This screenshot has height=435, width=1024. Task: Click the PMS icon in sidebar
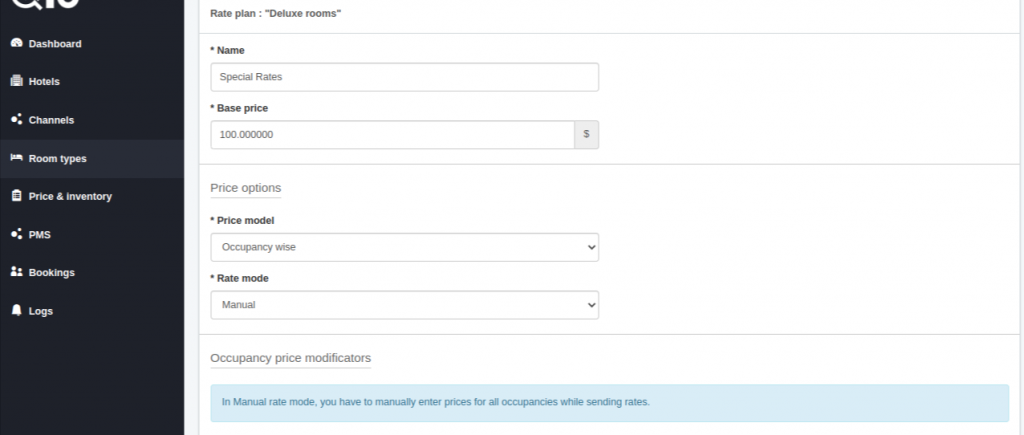point(17,234)
